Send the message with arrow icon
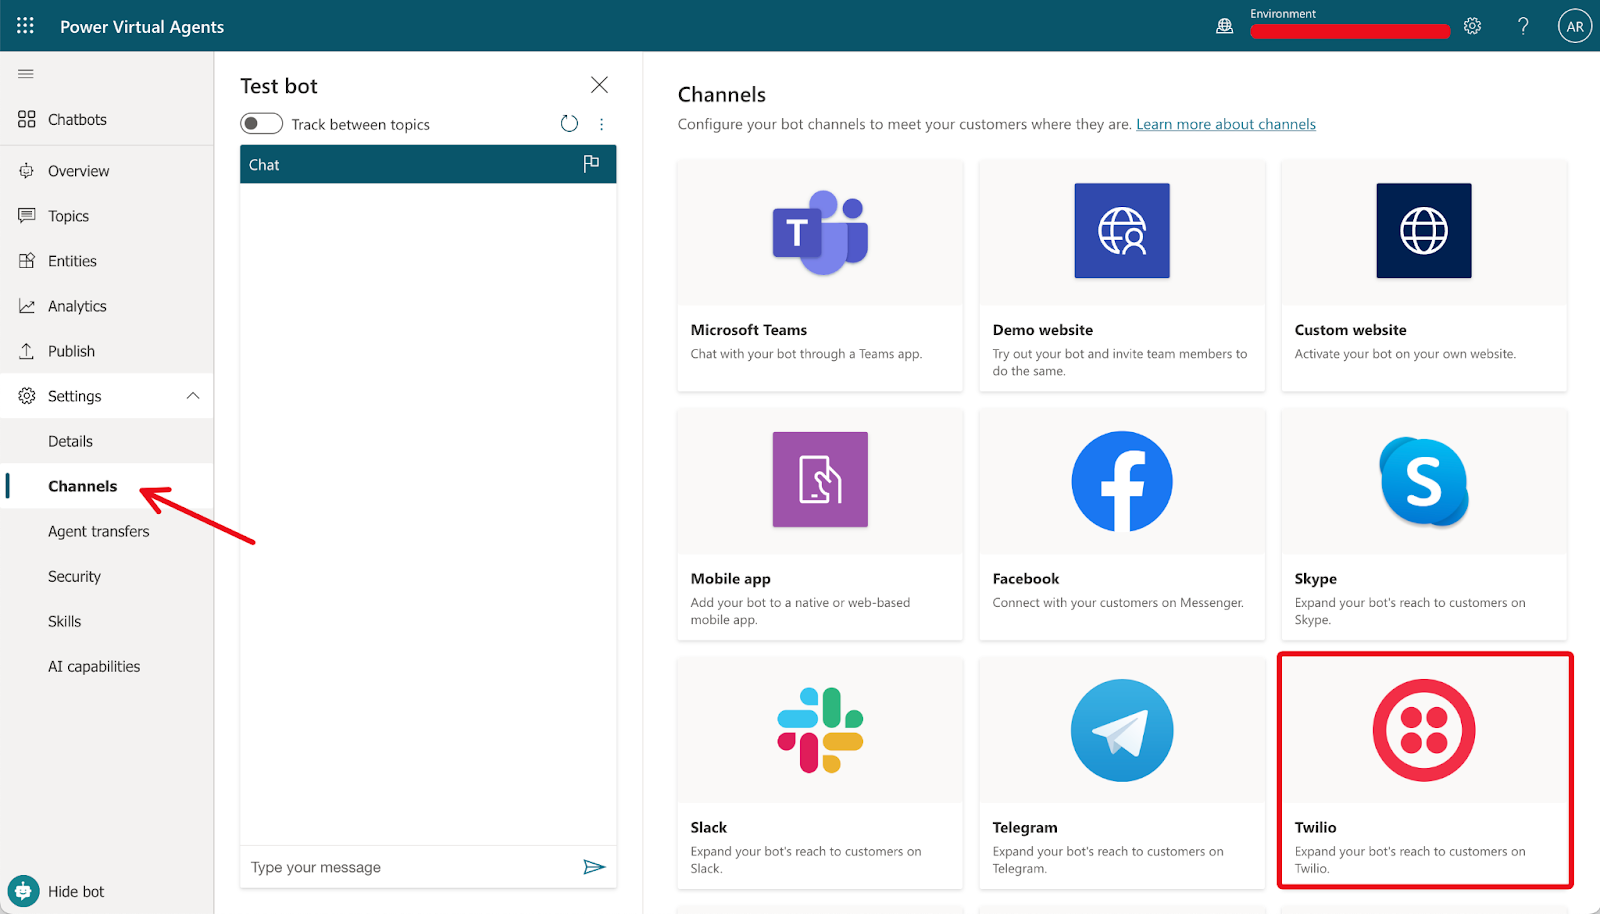This screenshot has height=914, width=1600. [594, 867]
